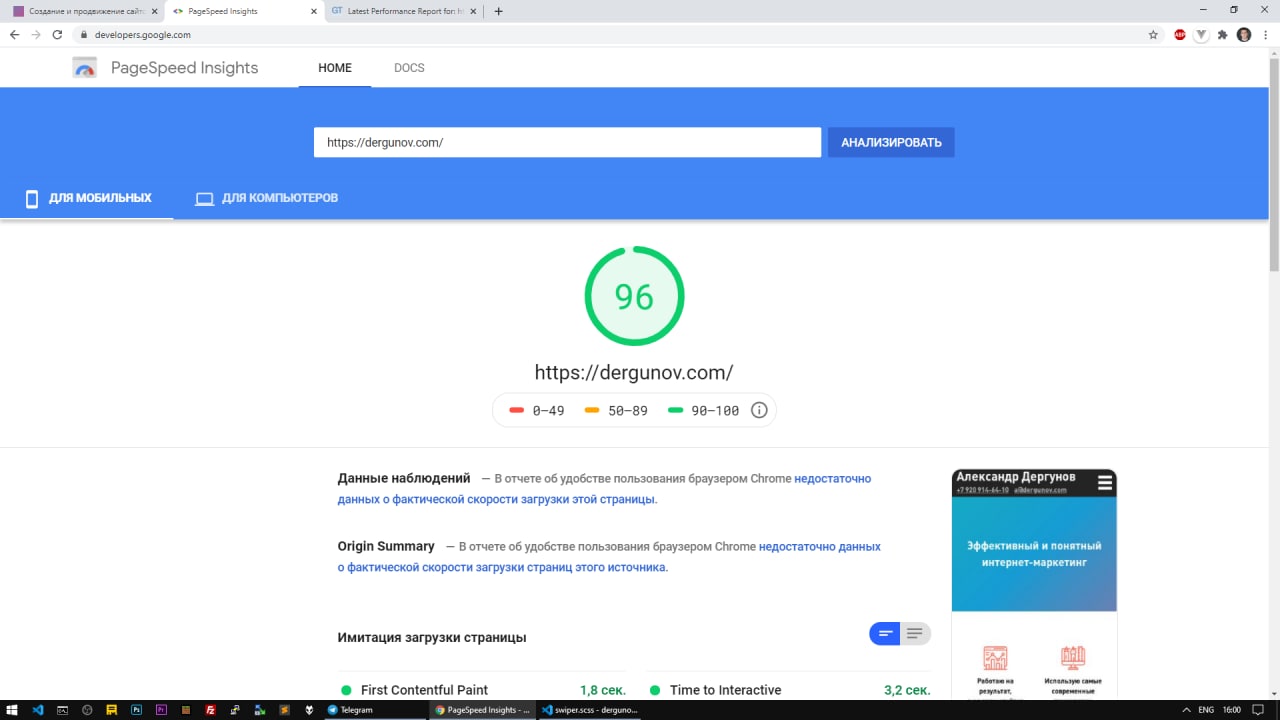Click the 16:00 clock in the tray
This screenshot has height=720, width=1280.
point(1232,710)
